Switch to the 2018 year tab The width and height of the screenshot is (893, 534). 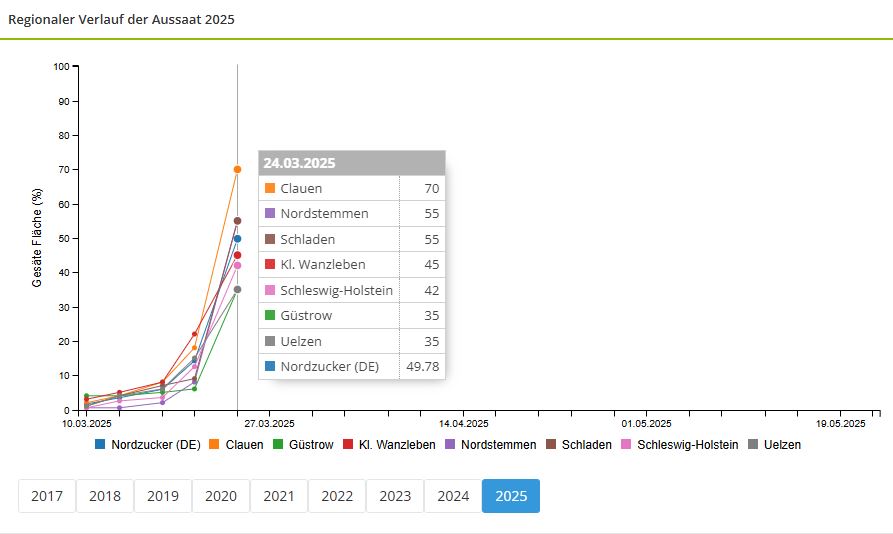tap(105, 496)
